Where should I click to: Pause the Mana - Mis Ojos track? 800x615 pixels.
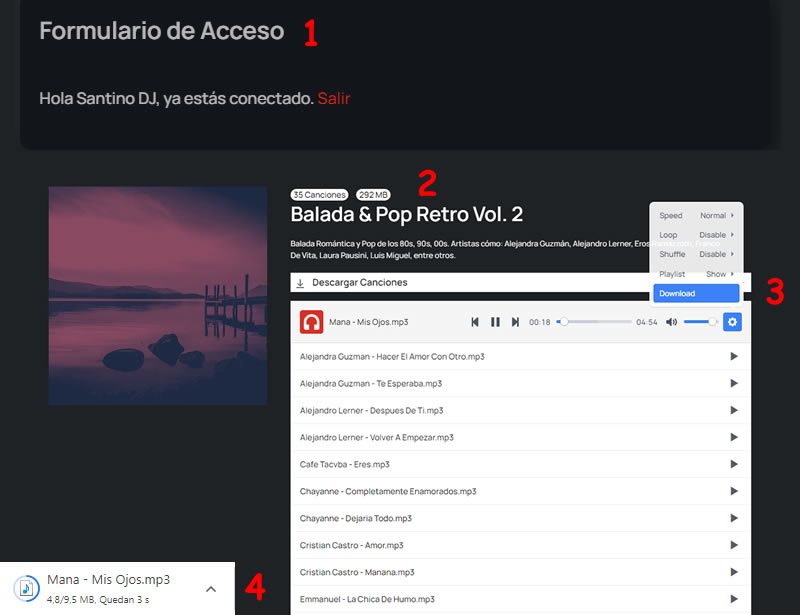coord(495,322)
